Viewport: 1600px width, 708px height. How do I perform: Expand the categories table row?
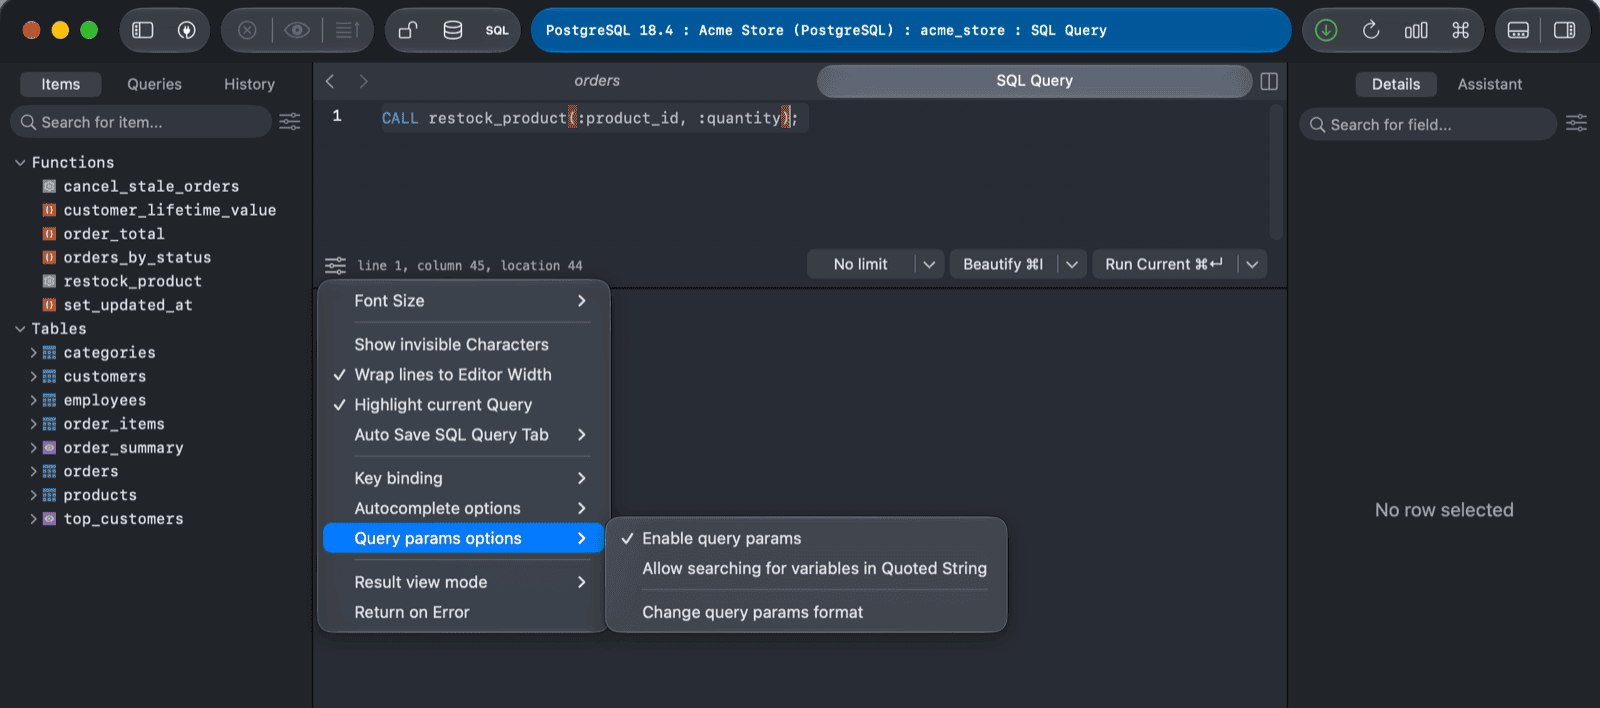pos(33,352)
